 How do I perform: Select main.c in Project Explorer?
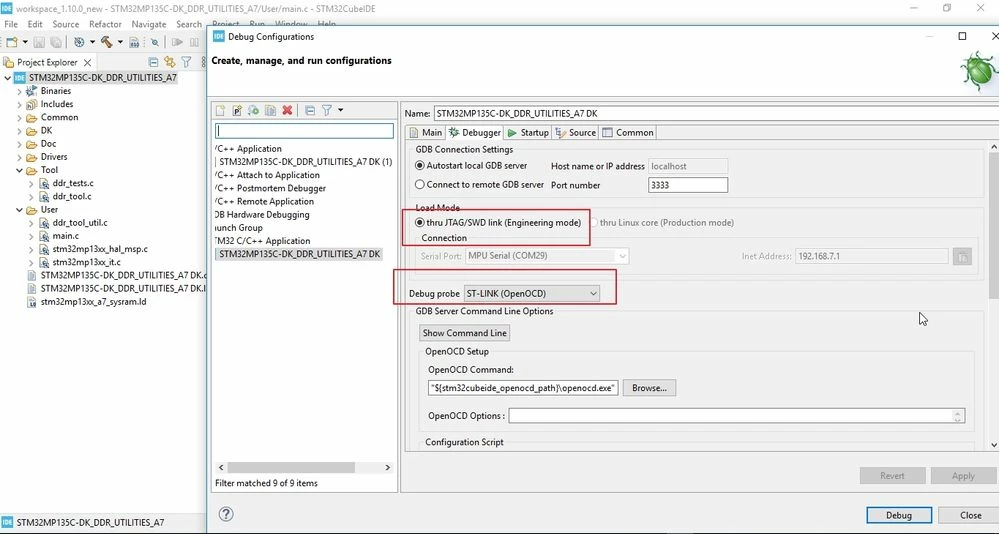65,236
